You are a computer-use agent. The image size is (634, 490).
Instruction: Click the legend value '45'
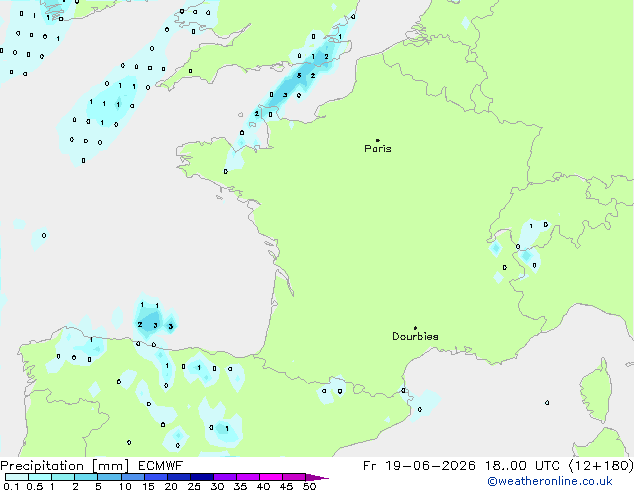click(286, 486)
